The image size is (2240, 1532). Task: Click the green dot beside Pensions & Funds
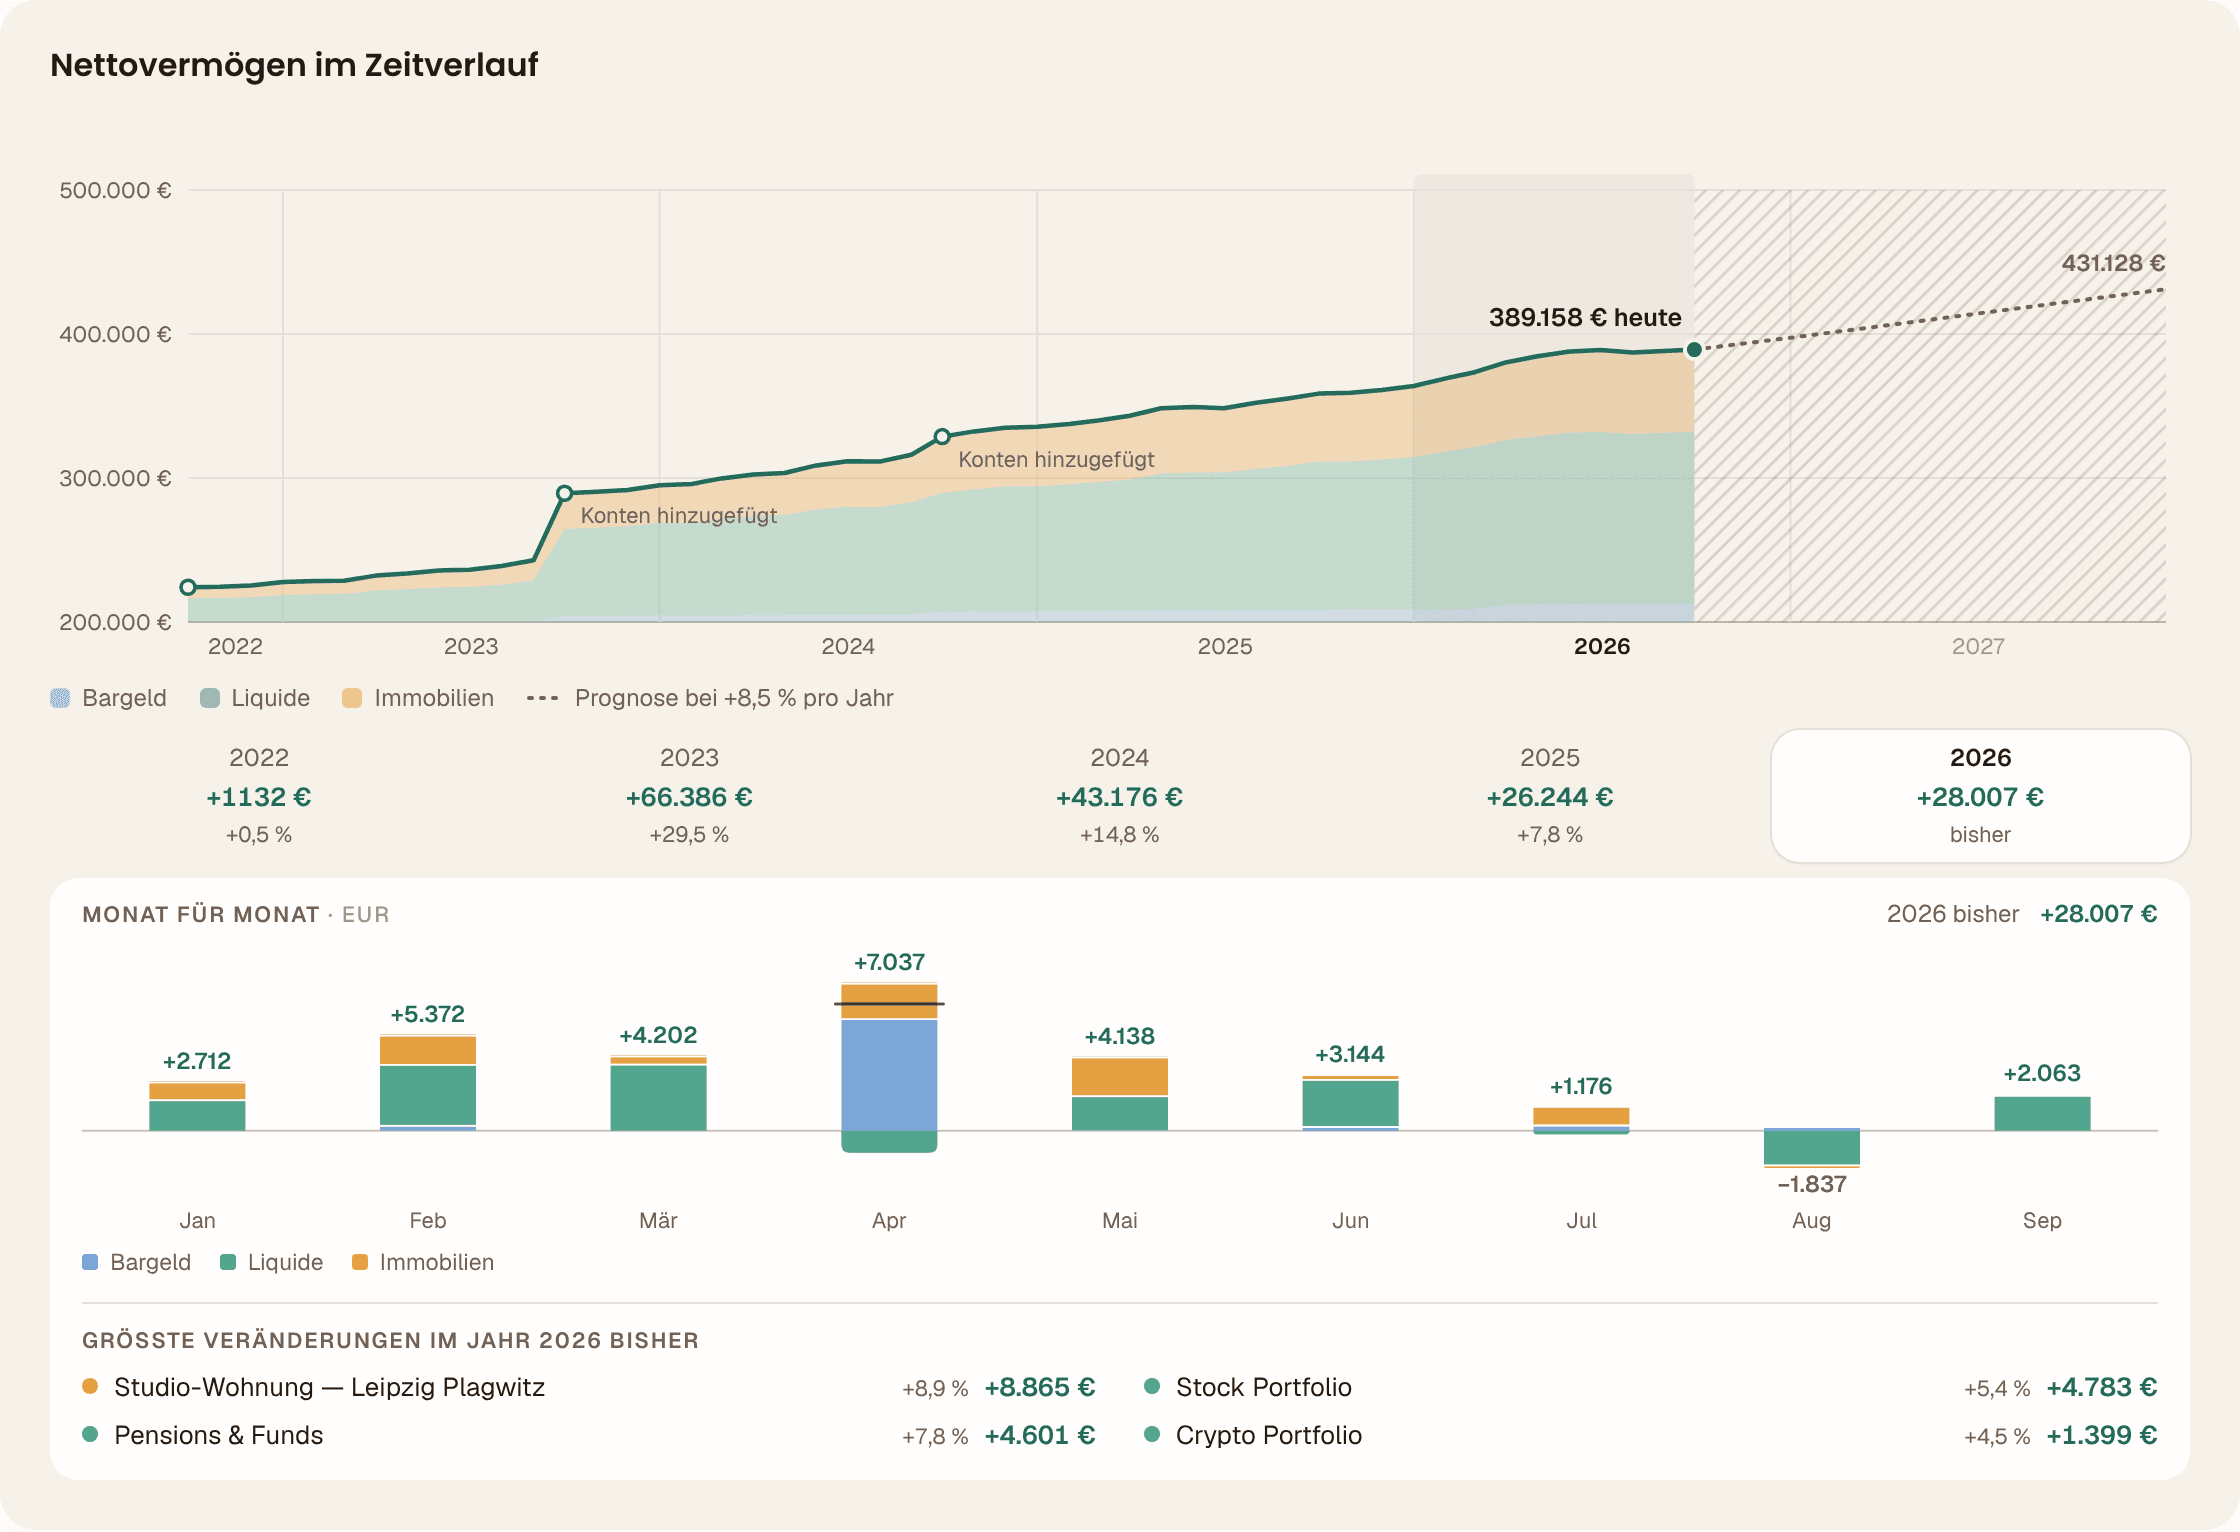pyautogui.click(x=90, y=1434)
